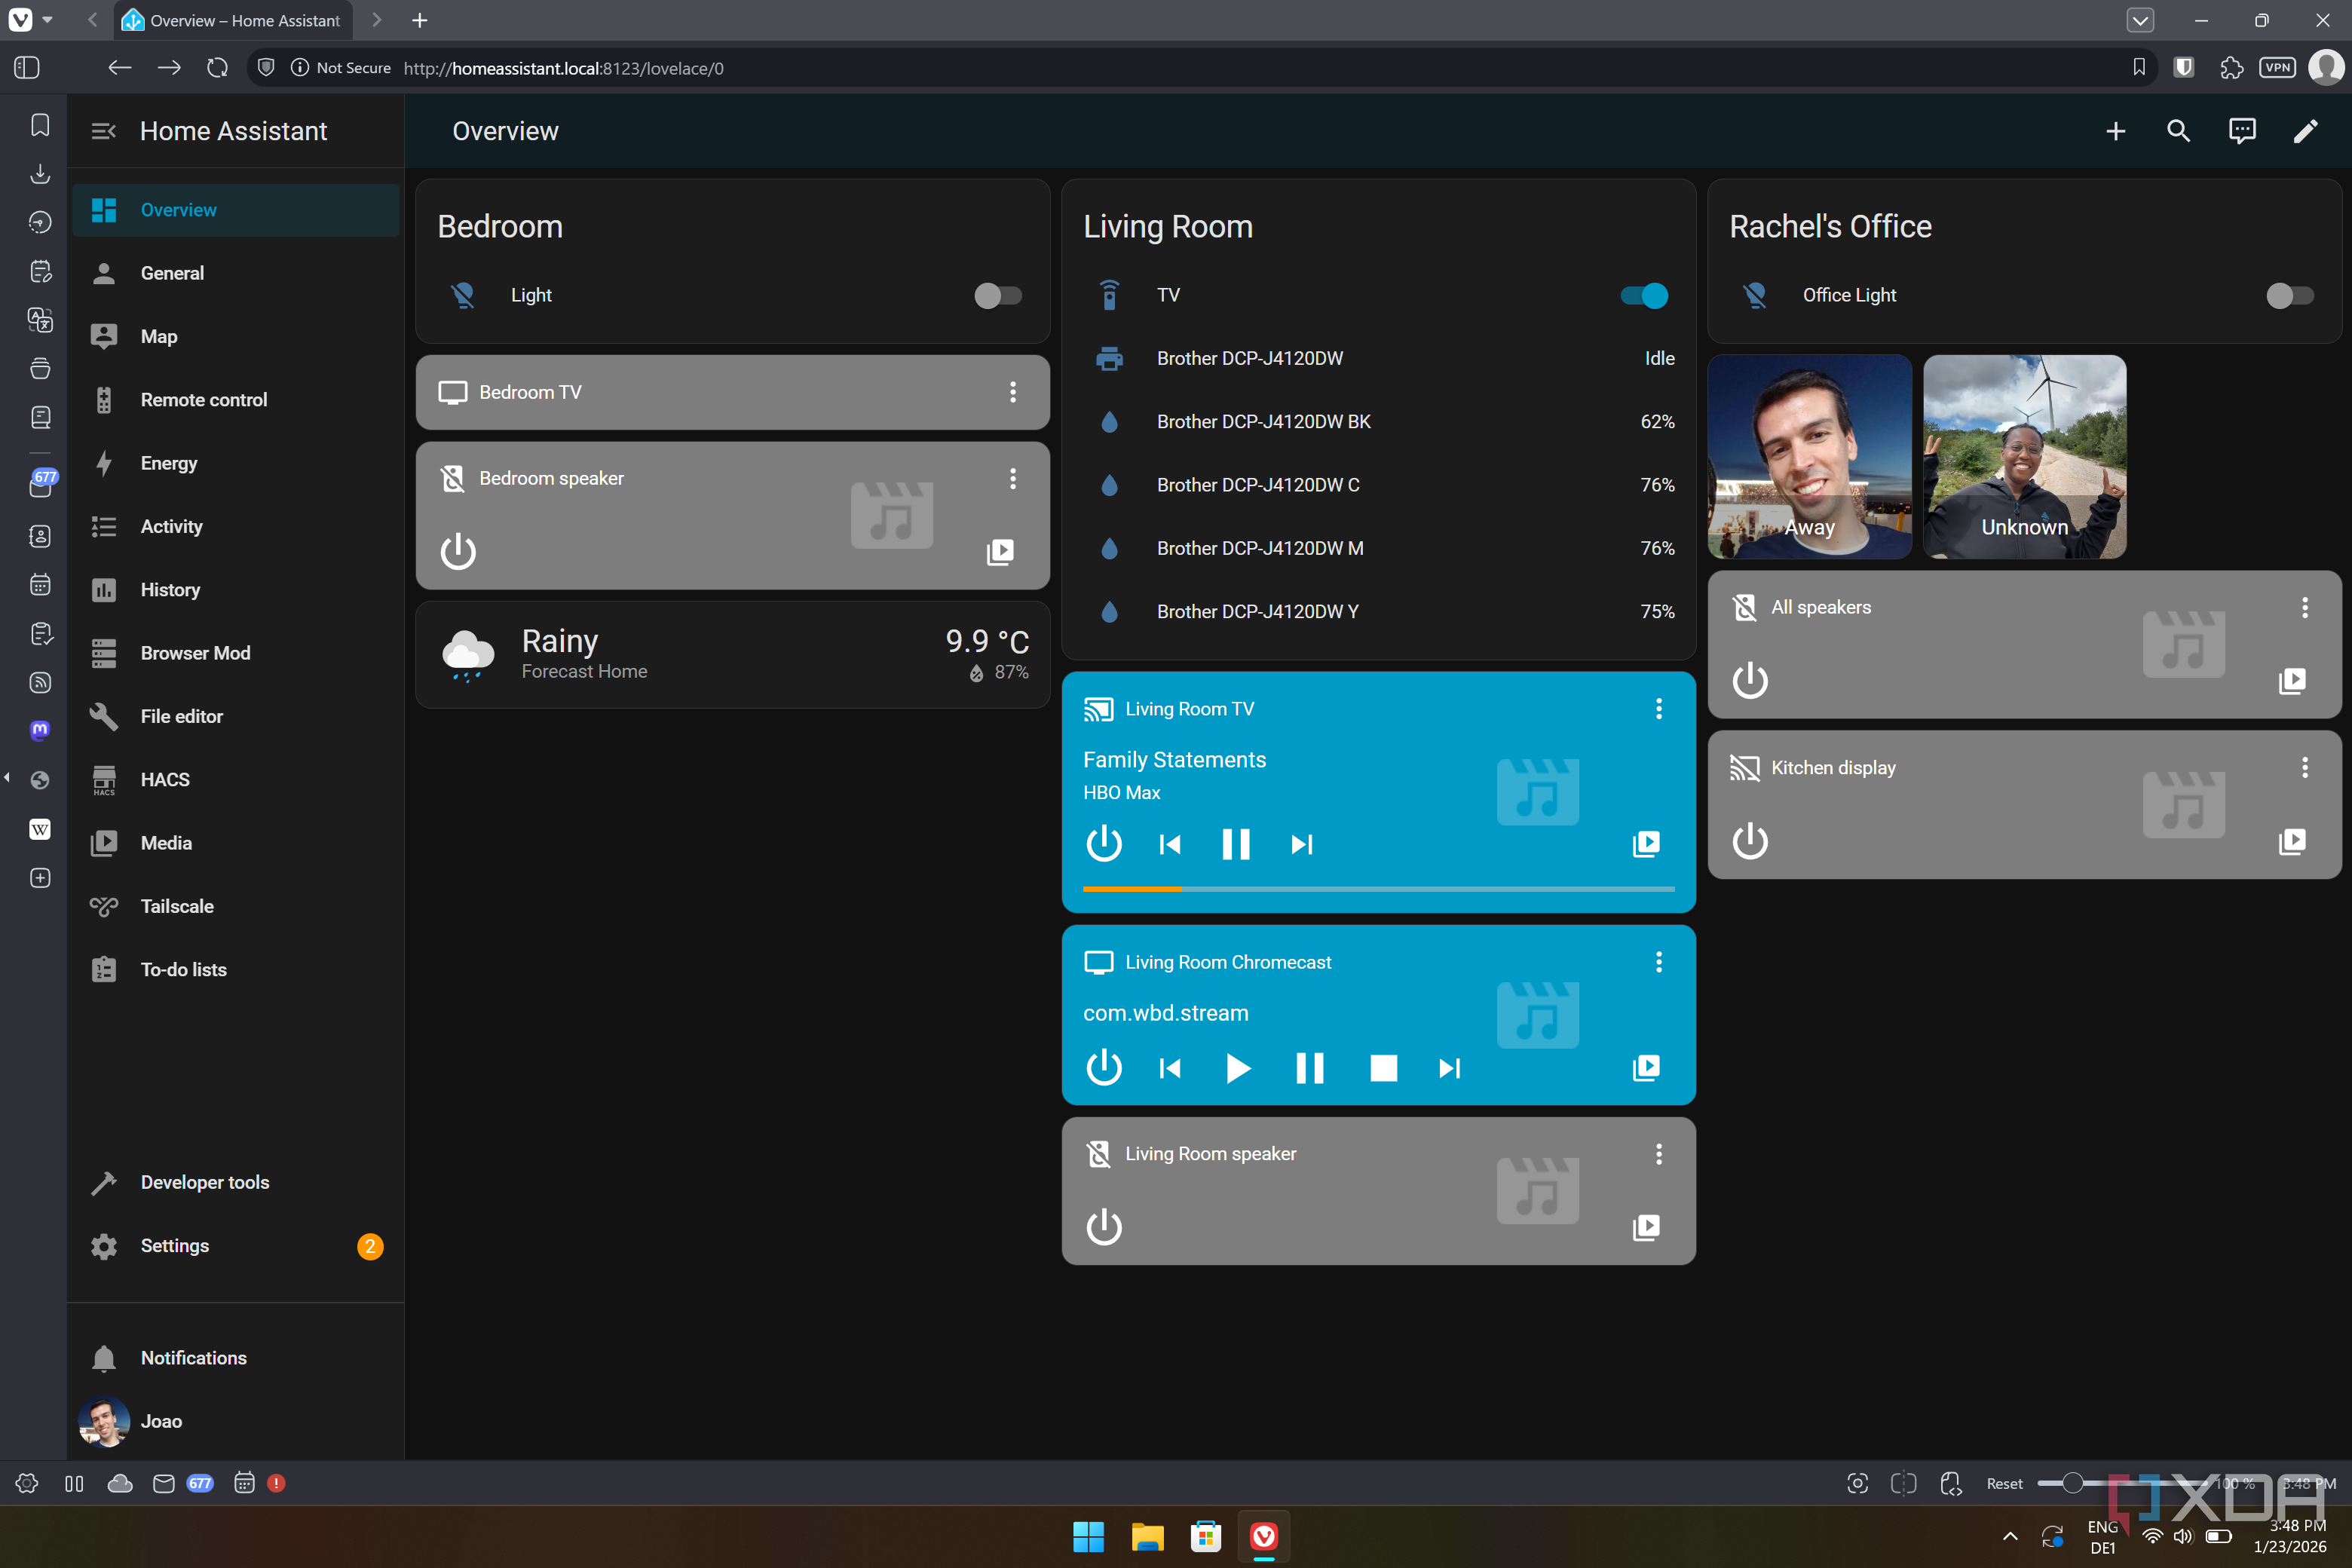Open Bedroom TV three-dot menu
This screenshot has width=2352, height=1568.
tap(1013, 392)
